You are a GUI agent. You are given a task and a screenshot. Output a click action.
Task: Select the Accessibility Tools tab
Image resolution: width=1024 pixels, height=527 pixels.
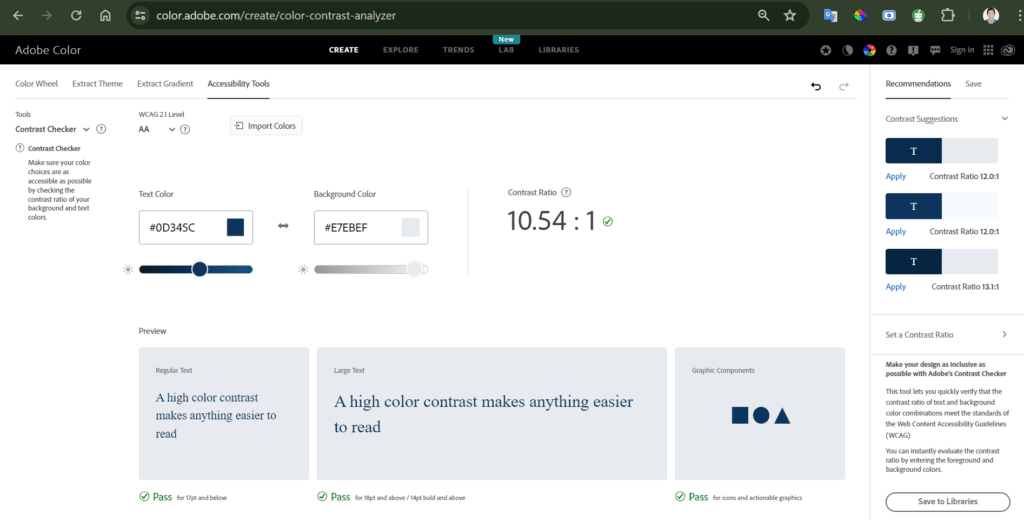point(238,84)
